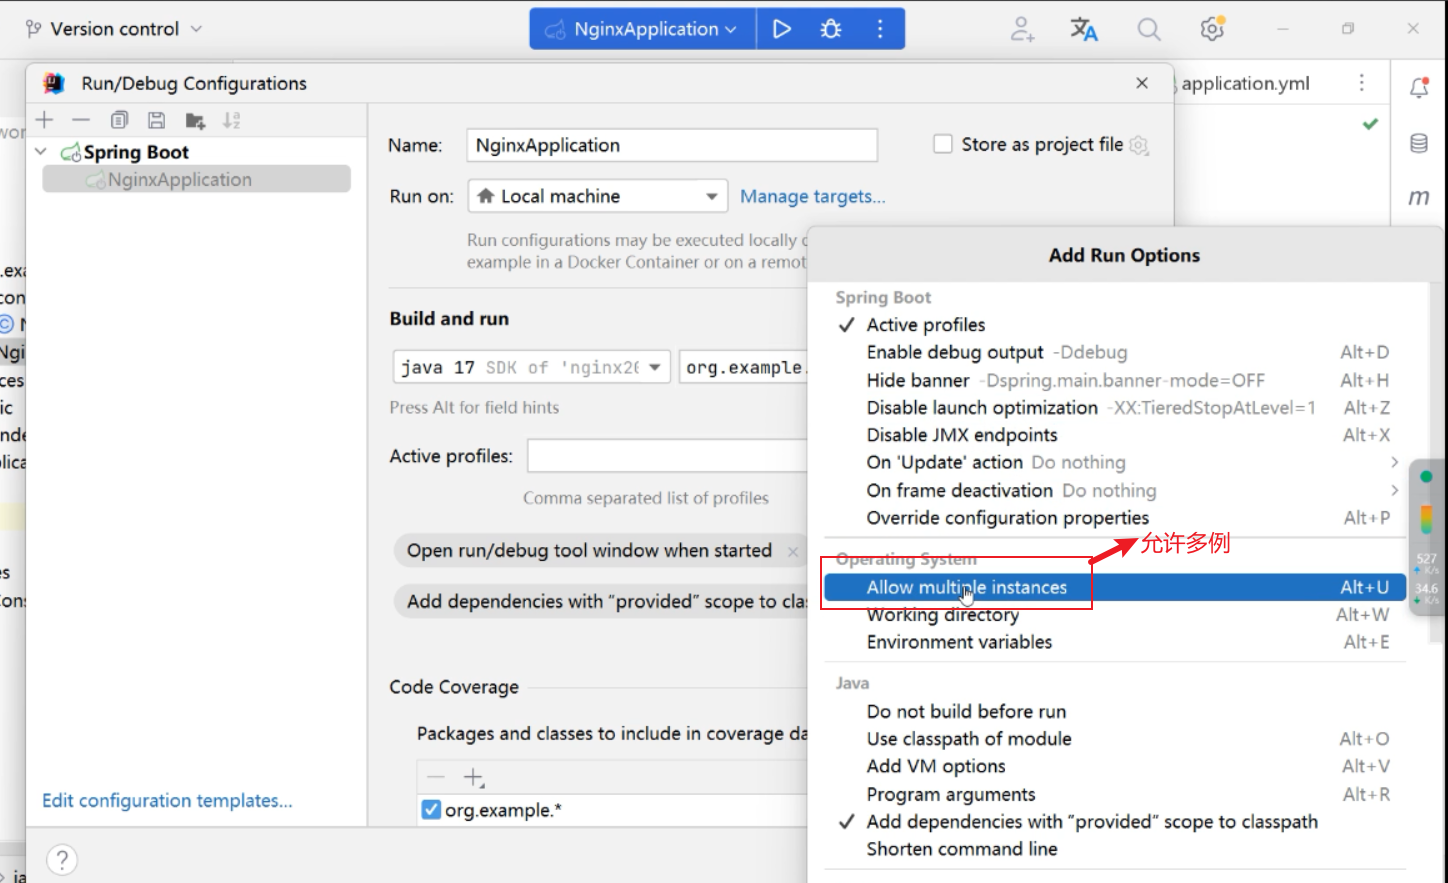Open NginxApplication run configuration dropdown
Viewport: 1448px width, 883px height.
point(643,29)
